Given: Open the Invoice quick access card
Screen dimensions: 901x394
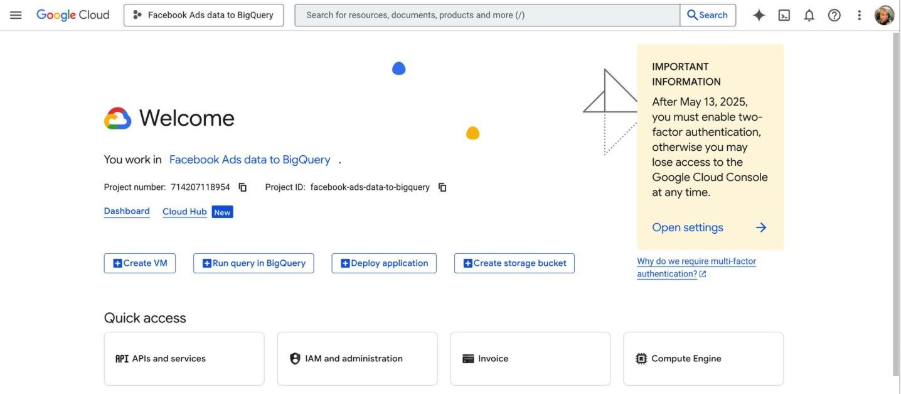Looking at the screenshot, I should click(530, 358).
